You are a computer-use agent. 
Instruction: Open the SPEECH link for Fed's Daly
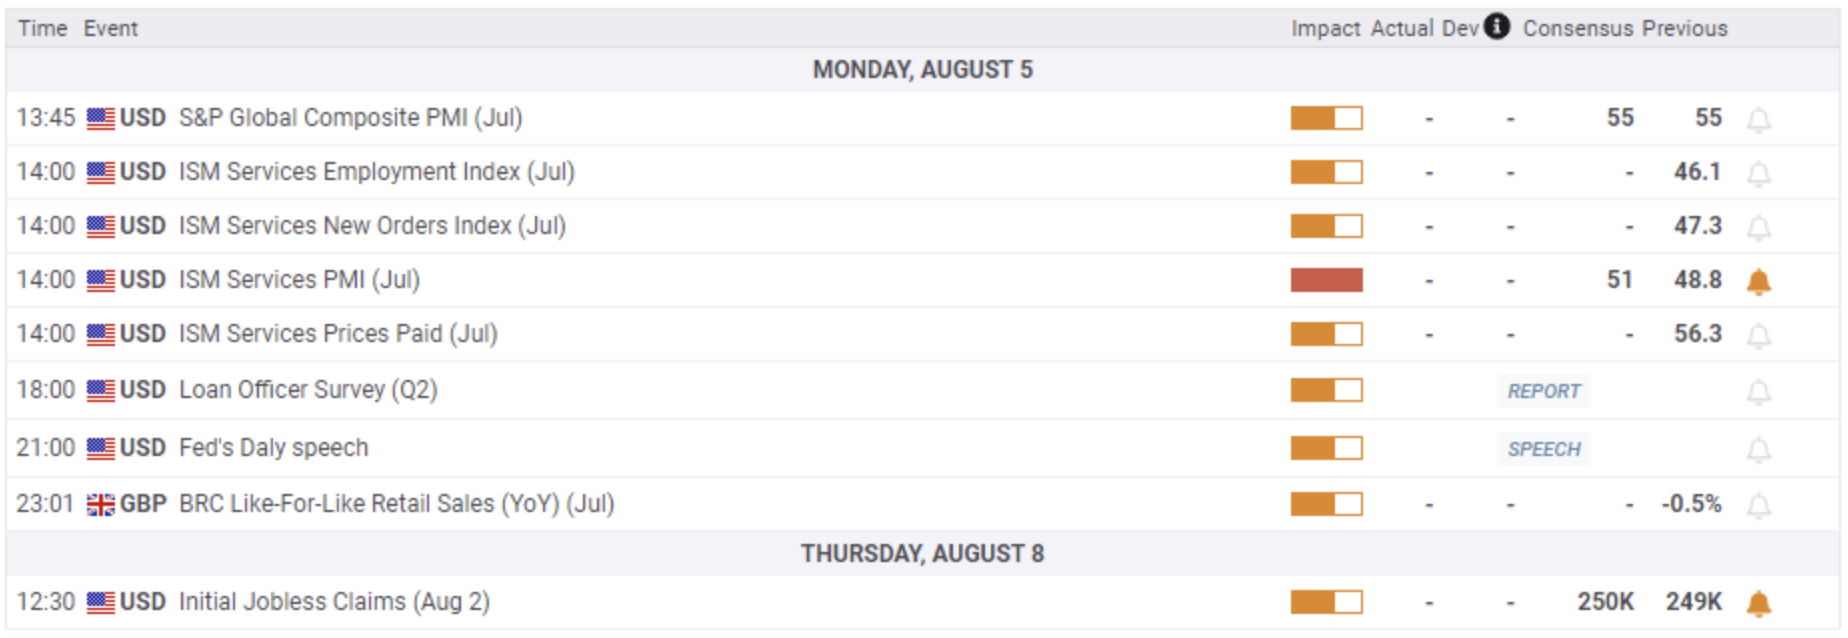pyautogui.click(x=1544, y=449)
